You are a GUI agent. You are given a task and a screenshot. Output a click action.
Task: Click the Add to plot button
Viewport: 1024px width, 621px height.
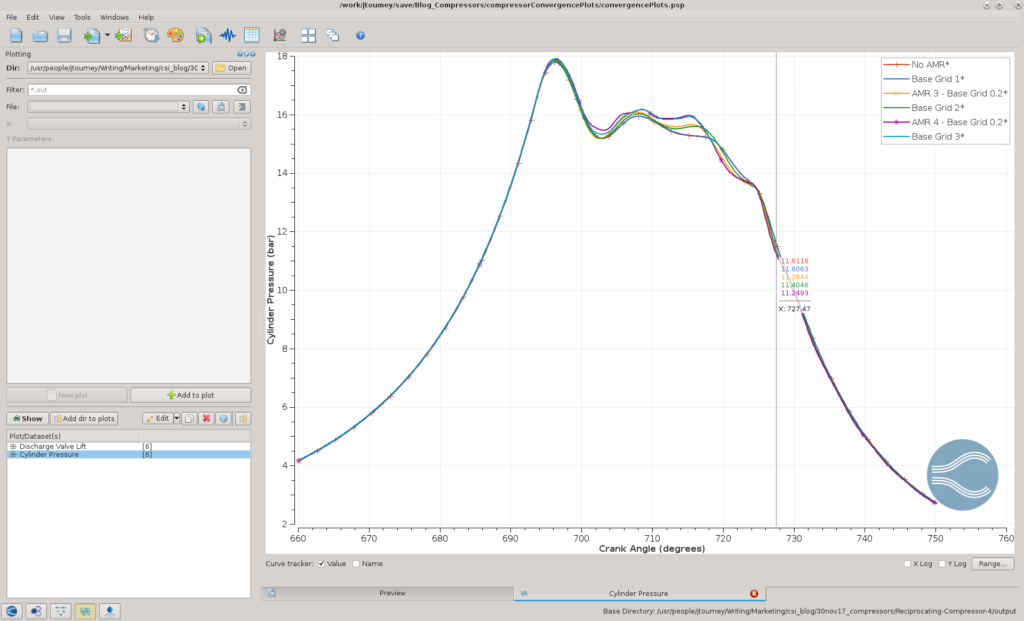pos(191,395)
